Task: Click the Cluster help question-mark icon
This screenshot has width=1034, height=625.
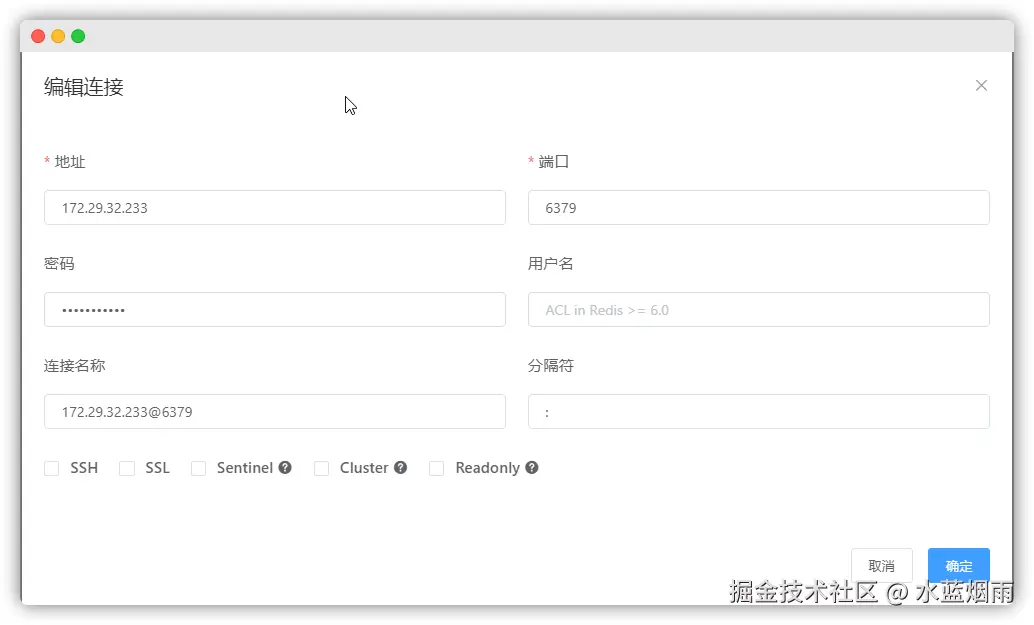Action: click(x=400, y=467)
